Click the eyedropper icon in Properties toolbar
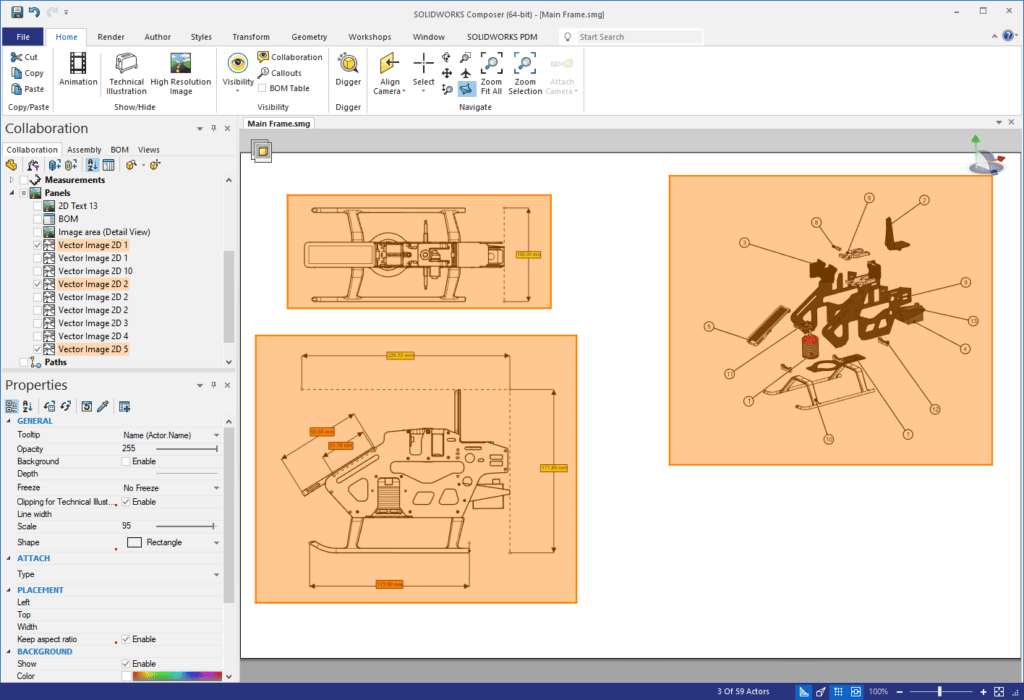The image size is (1024, 700). [103, 405]
